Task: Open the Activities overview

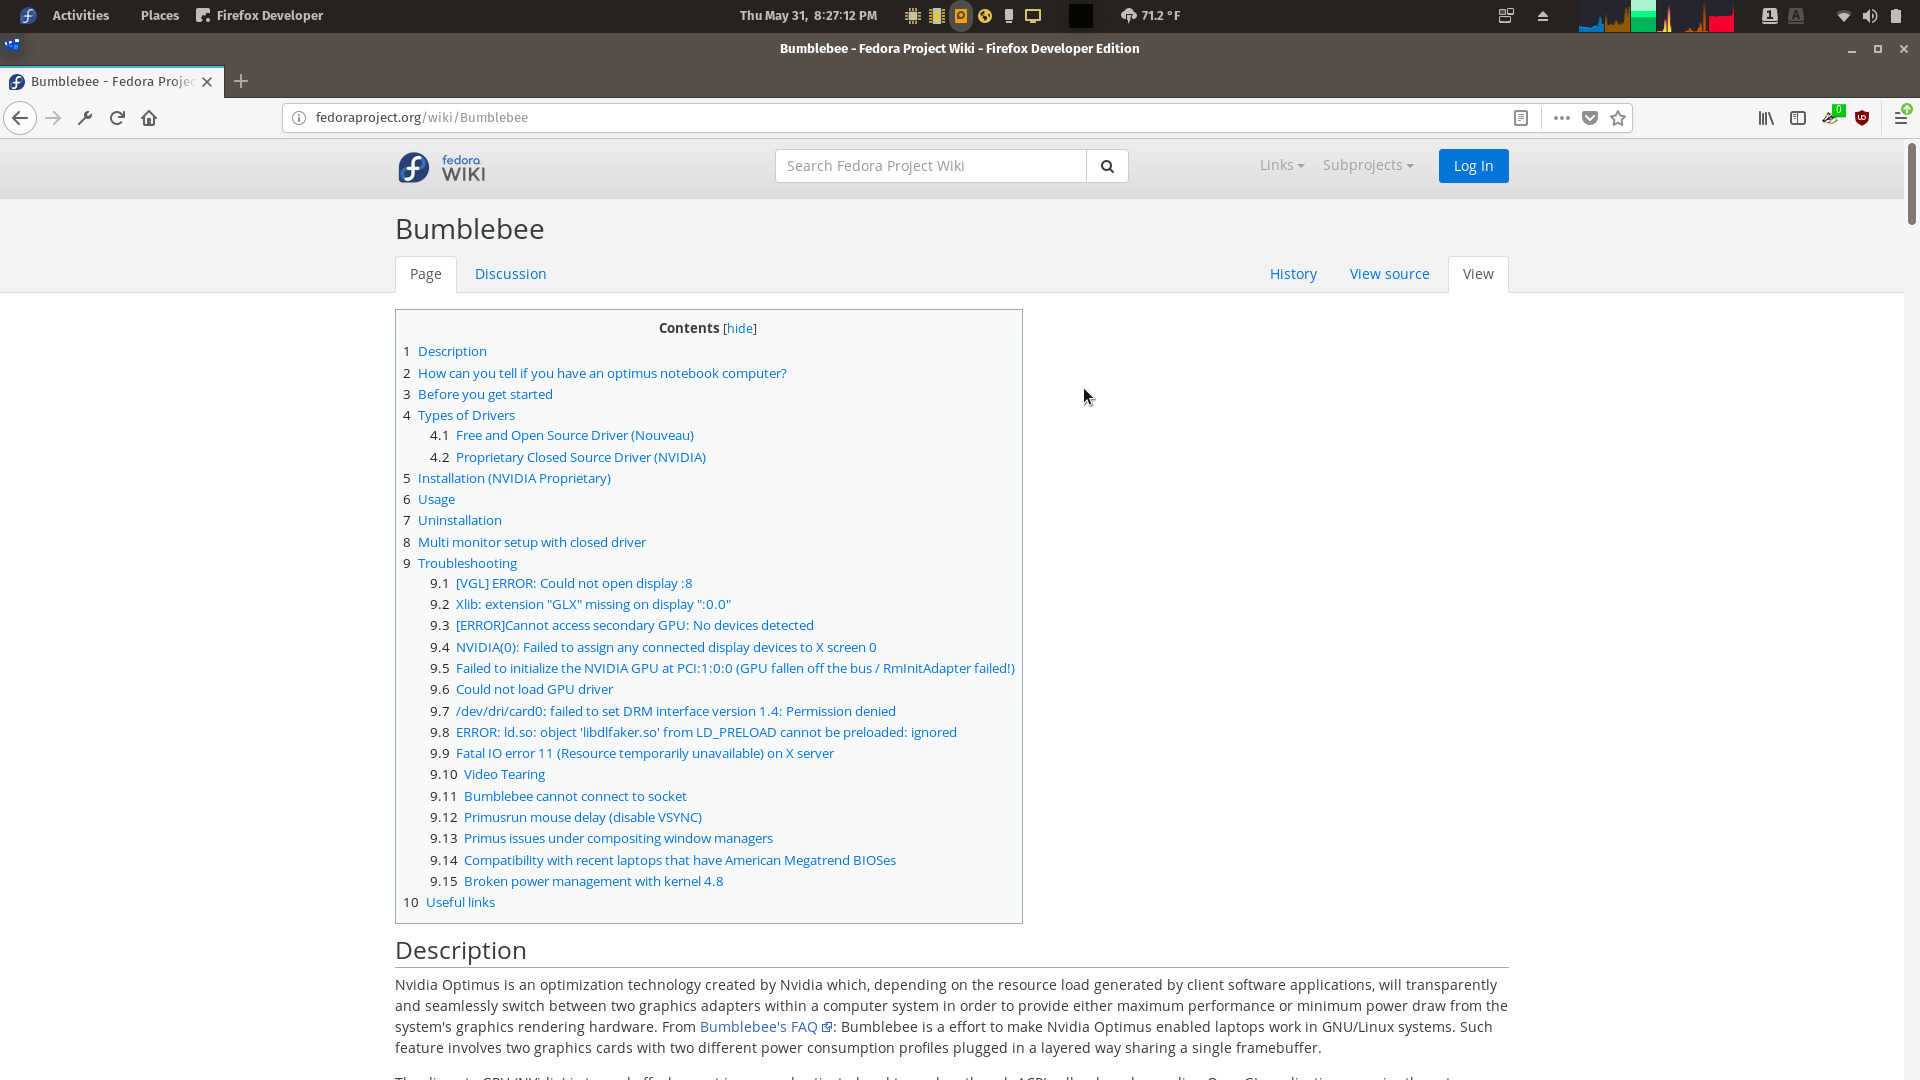Action: pyautogui.click(x=81, y=15)
